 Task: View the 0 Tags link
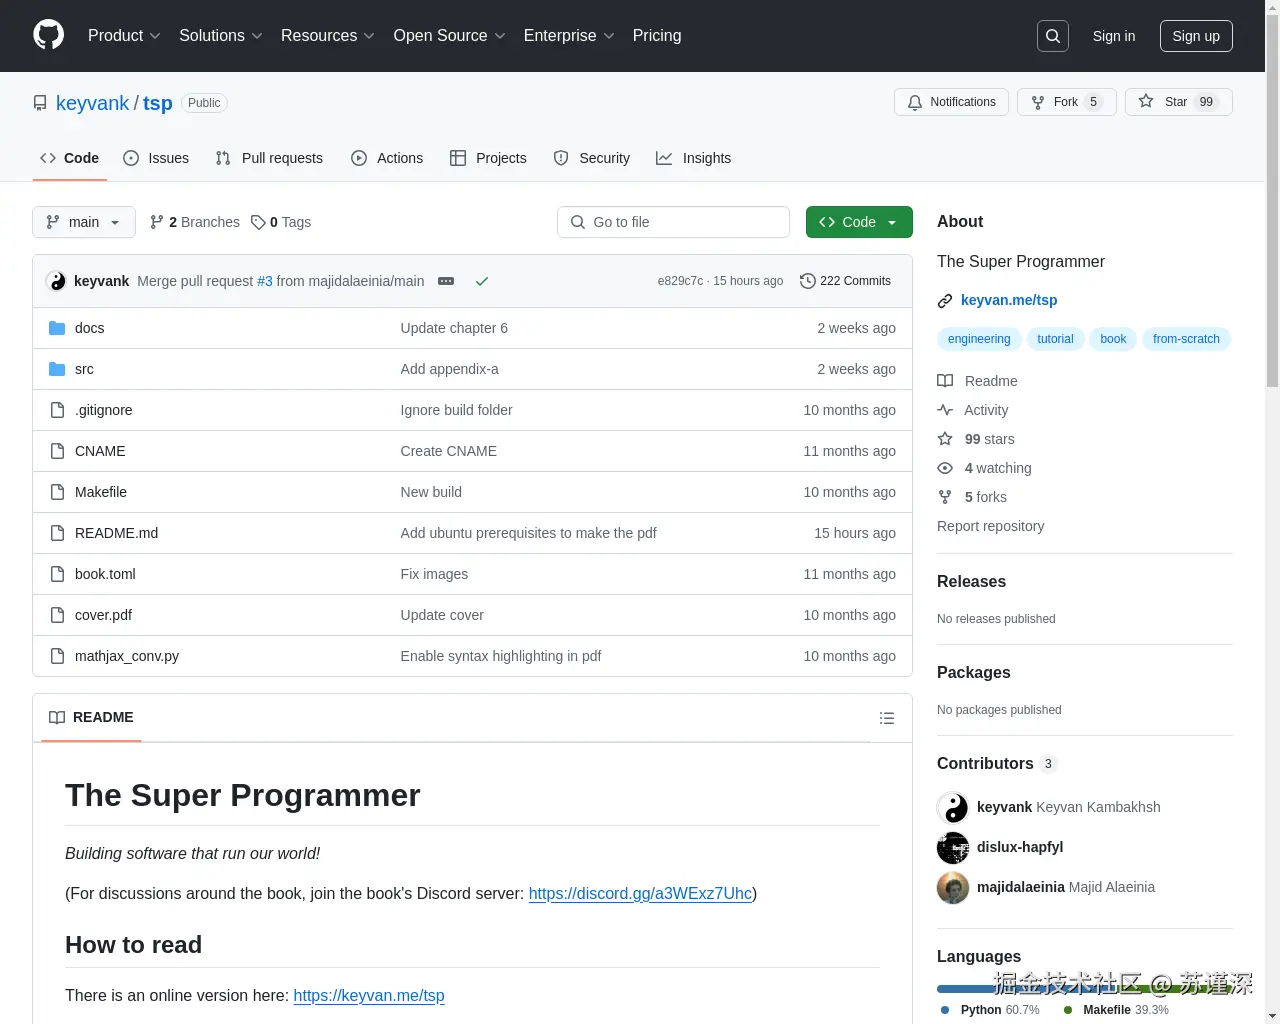point(281,222)
